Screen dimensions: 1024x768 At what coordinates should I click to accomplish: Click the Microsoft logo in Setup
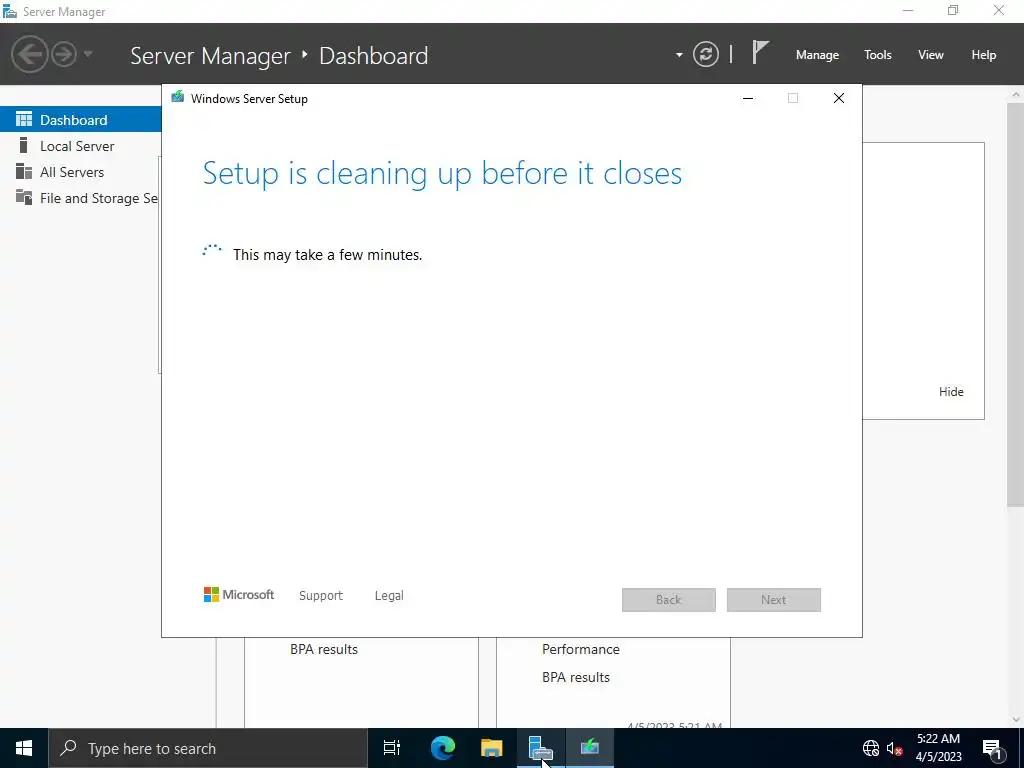239,594
